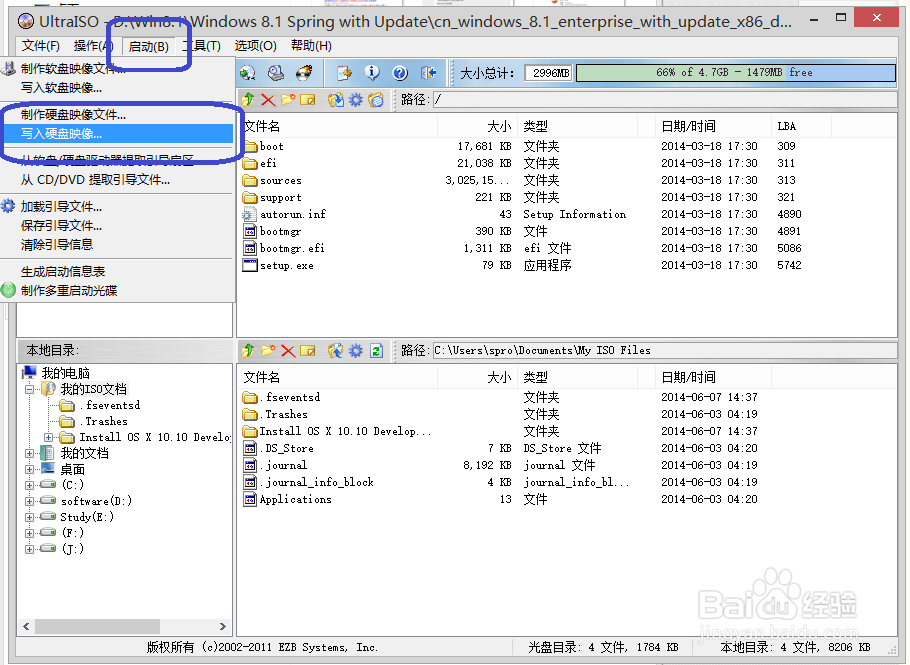Click the view-mode folder icon in image pane toolbar
Screen dimensions: 910x665
(376, 100)
